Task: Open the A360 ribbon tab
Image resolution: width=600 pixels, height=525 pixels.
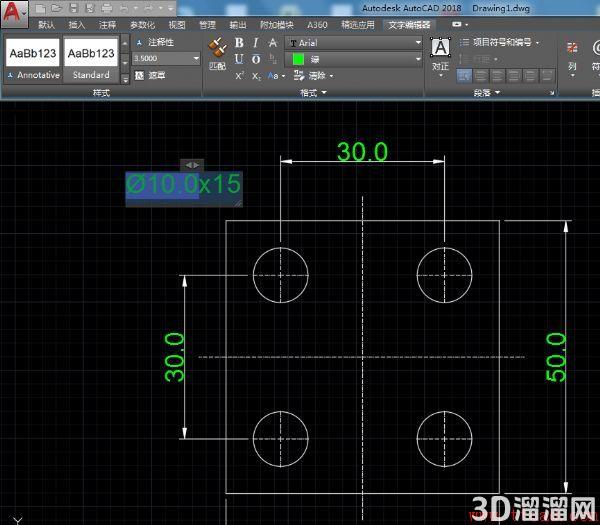Action: click(317, 25)
